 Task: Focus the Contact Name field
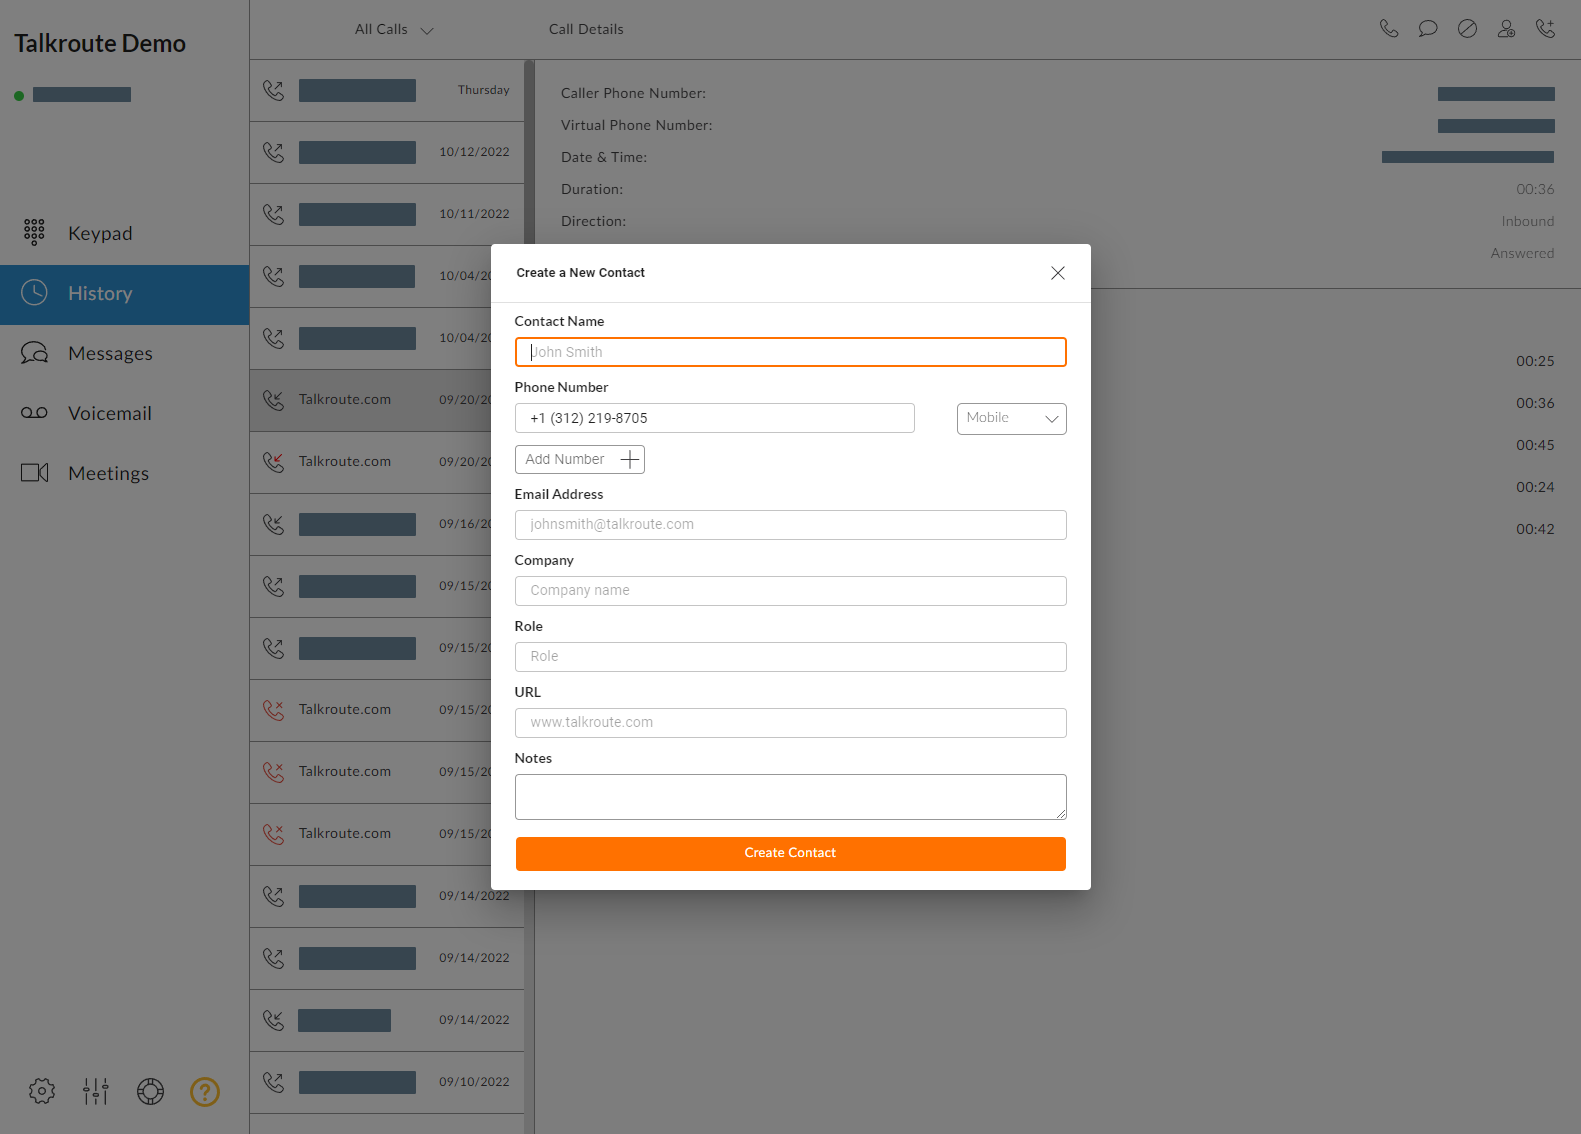point(790,352)
